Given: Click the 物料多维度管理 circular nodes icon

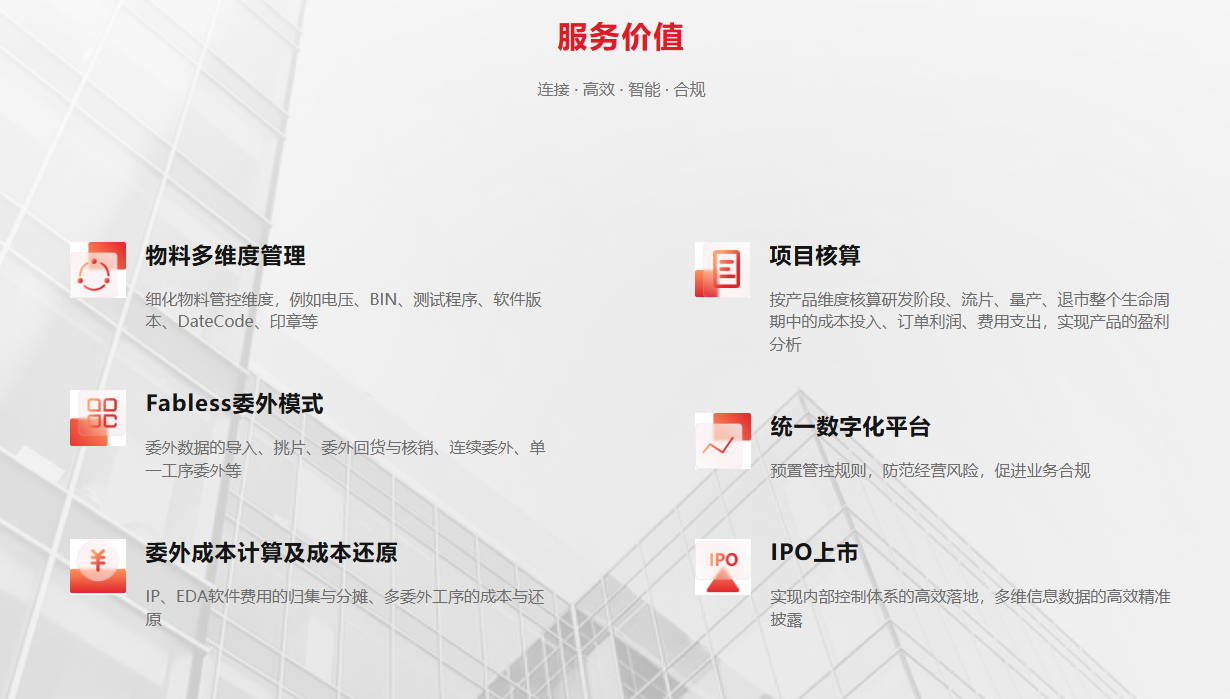Looking at the screenshot, I should coord(97,270).
